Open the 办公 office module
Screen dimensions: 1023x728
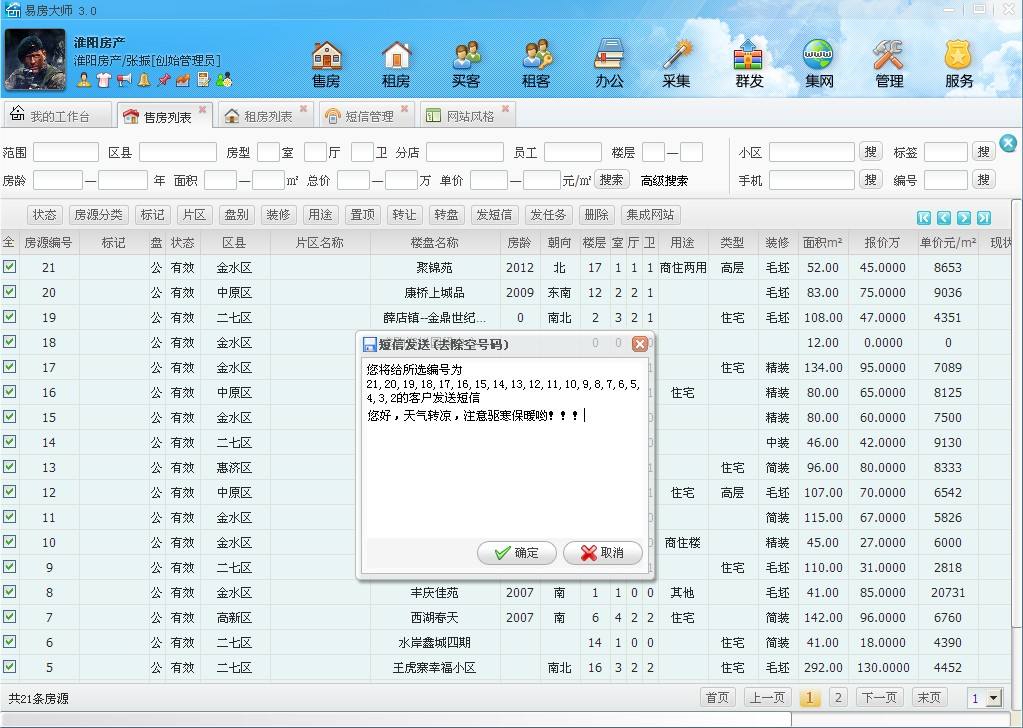click(x=607, y=60)
